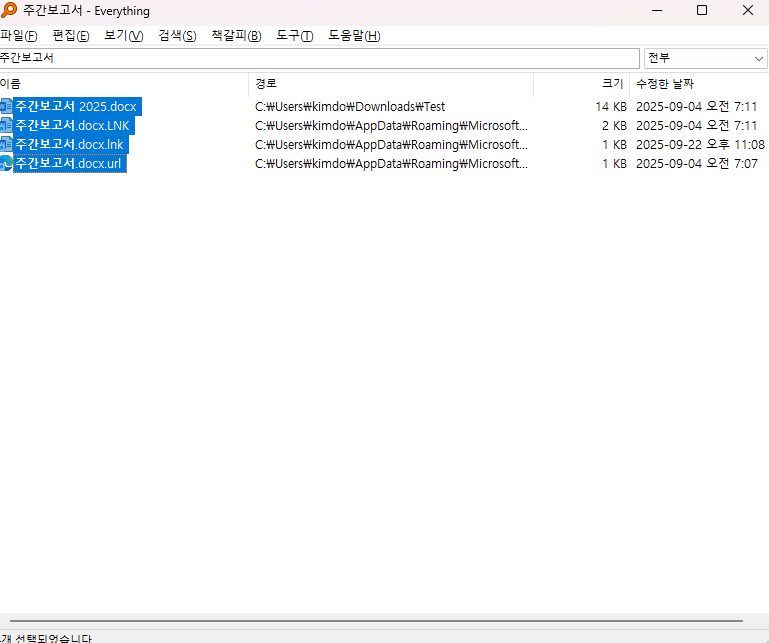
Task: Open the 보기(V) menu
Action: (124, 35)
